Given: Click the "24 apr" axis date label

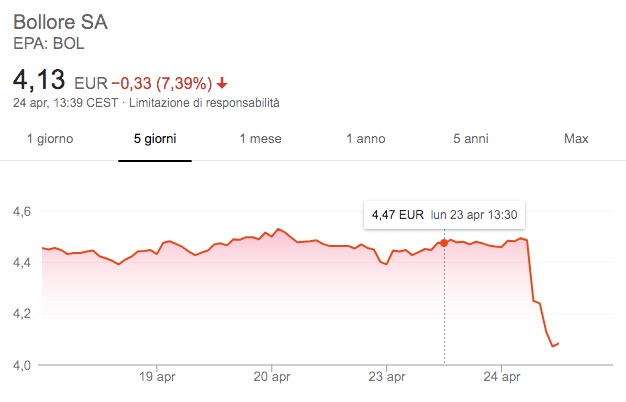Looking at the screenshot, I should (x=501, y=378).
